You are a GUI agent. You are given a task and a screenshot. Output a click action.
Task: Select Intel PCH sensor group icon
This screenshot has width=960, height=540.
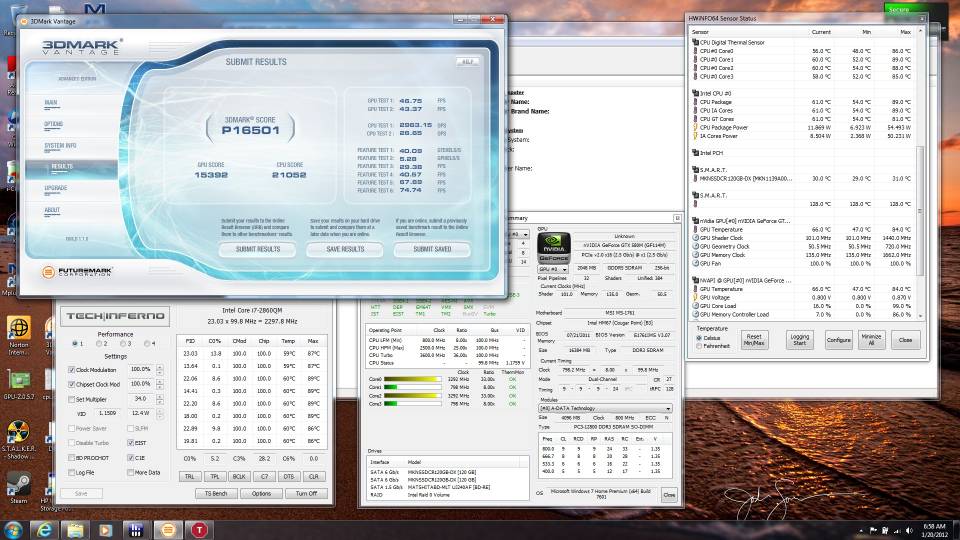click(x=696, y=152)
